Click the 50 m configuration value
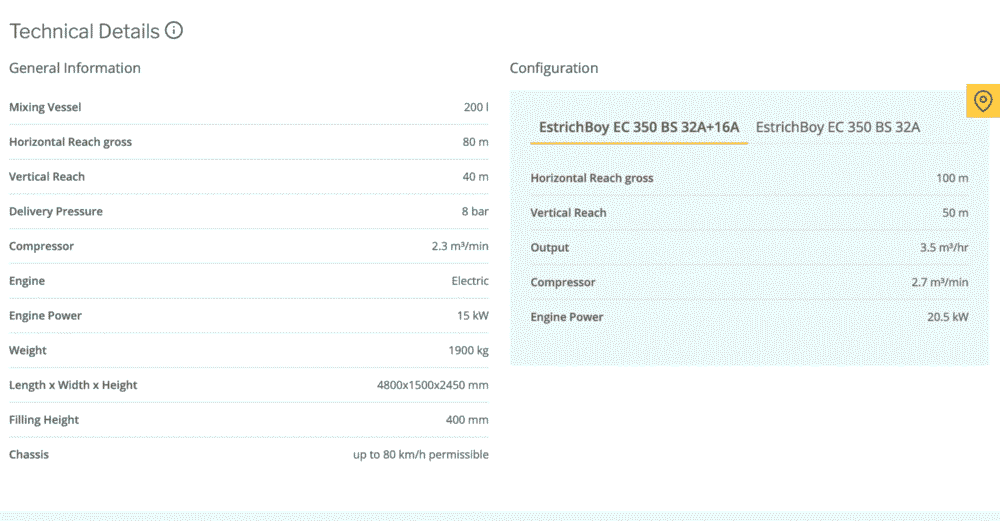1000x521 pixels. (x=955, y=213)
